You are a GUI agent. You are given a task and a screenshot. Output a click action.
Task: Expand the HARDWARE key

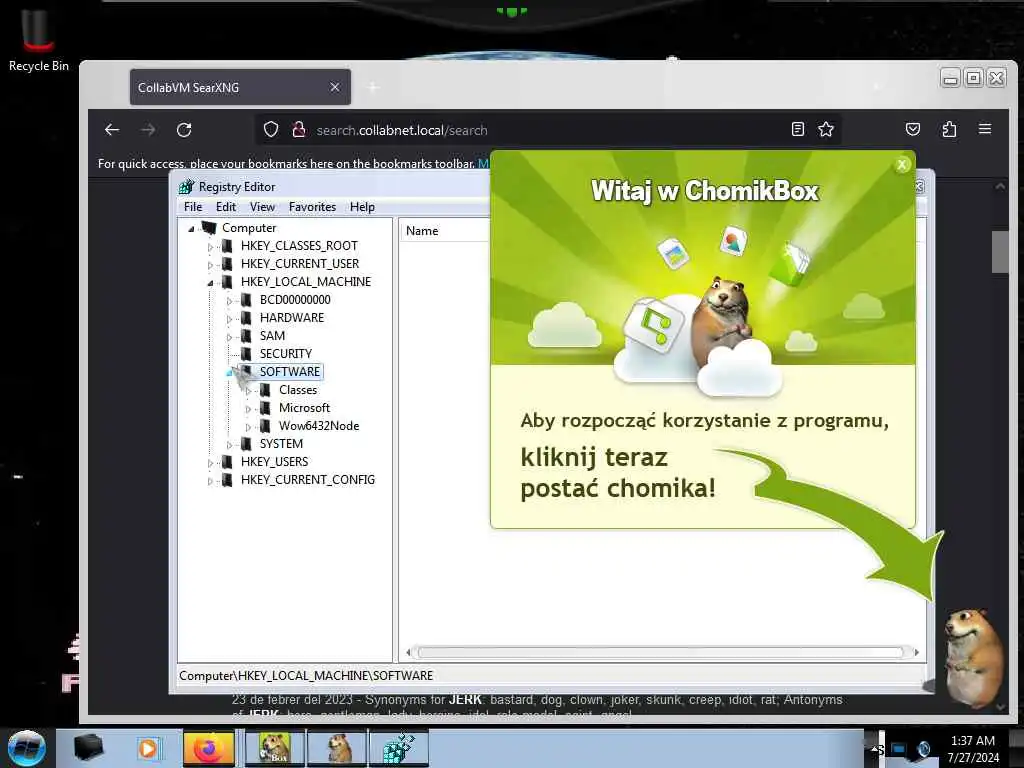click(229, 319)
